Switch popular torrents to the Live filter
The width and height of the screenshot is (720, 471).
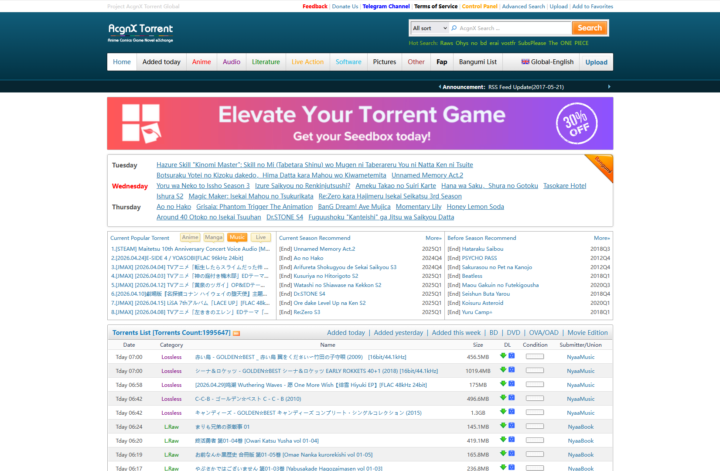[261, 237]
